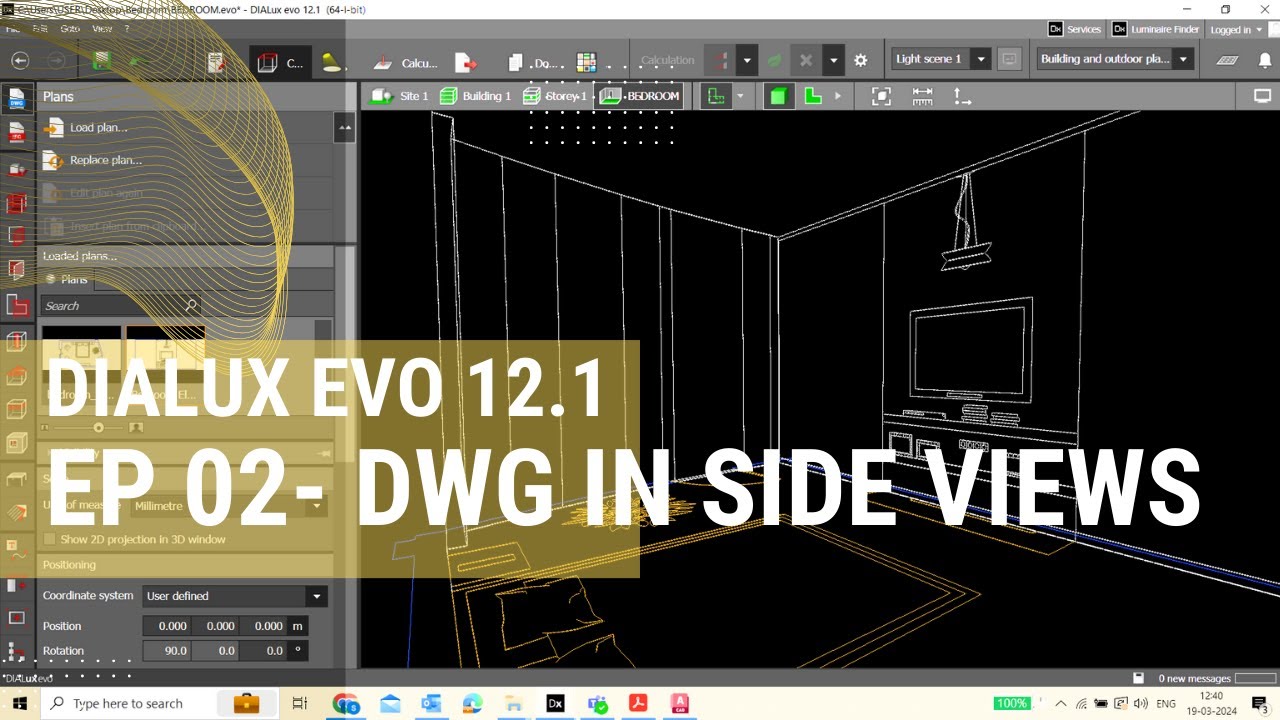1280x720 pixels.
Task: Expand the layout view dropdown arrow
Action: [740, 97]
